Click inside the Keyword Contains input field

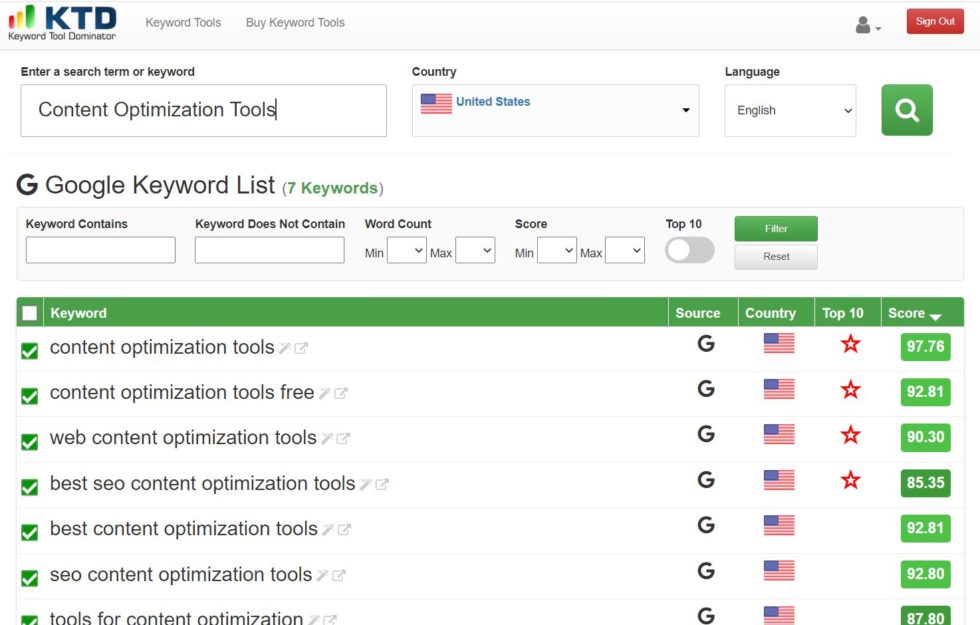(x=100, y=250)
